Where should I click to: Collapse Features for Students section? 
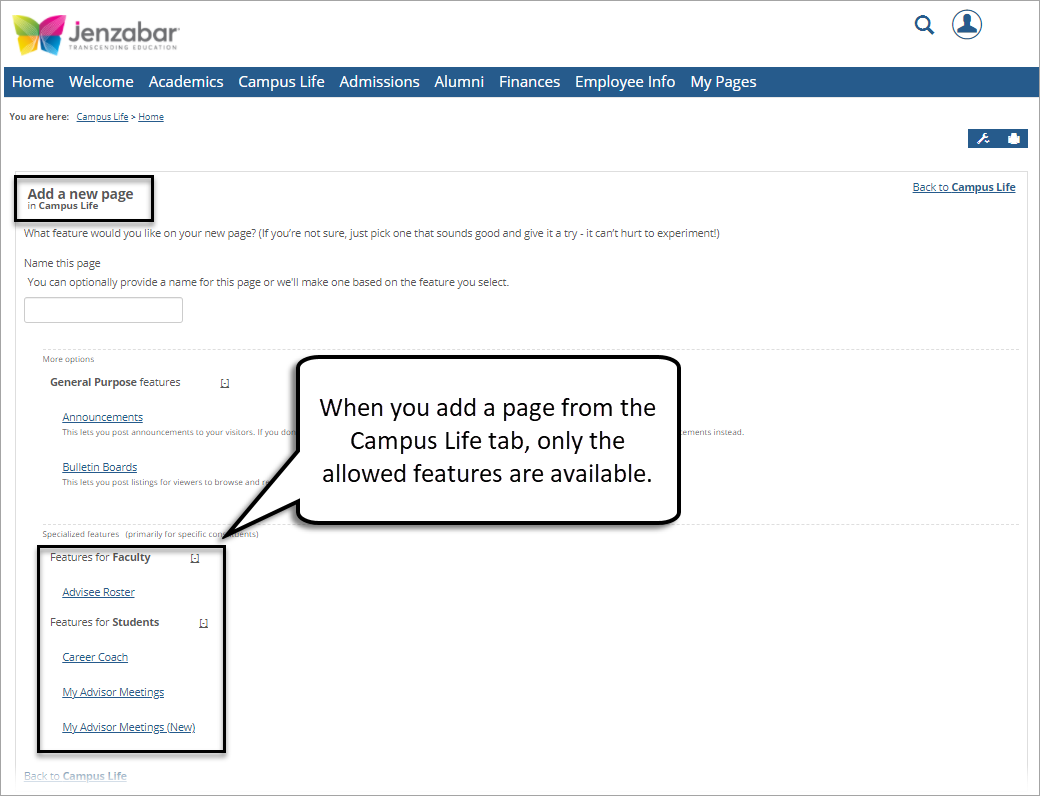(x=204, y=624)
